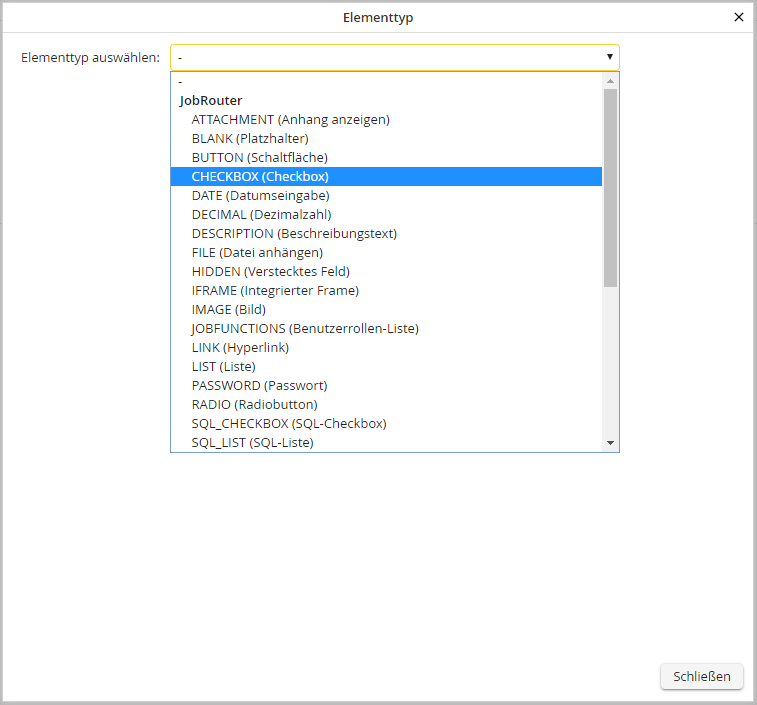Select ATTACHMENT (Anhang anzeigen) option

[290, 120]
